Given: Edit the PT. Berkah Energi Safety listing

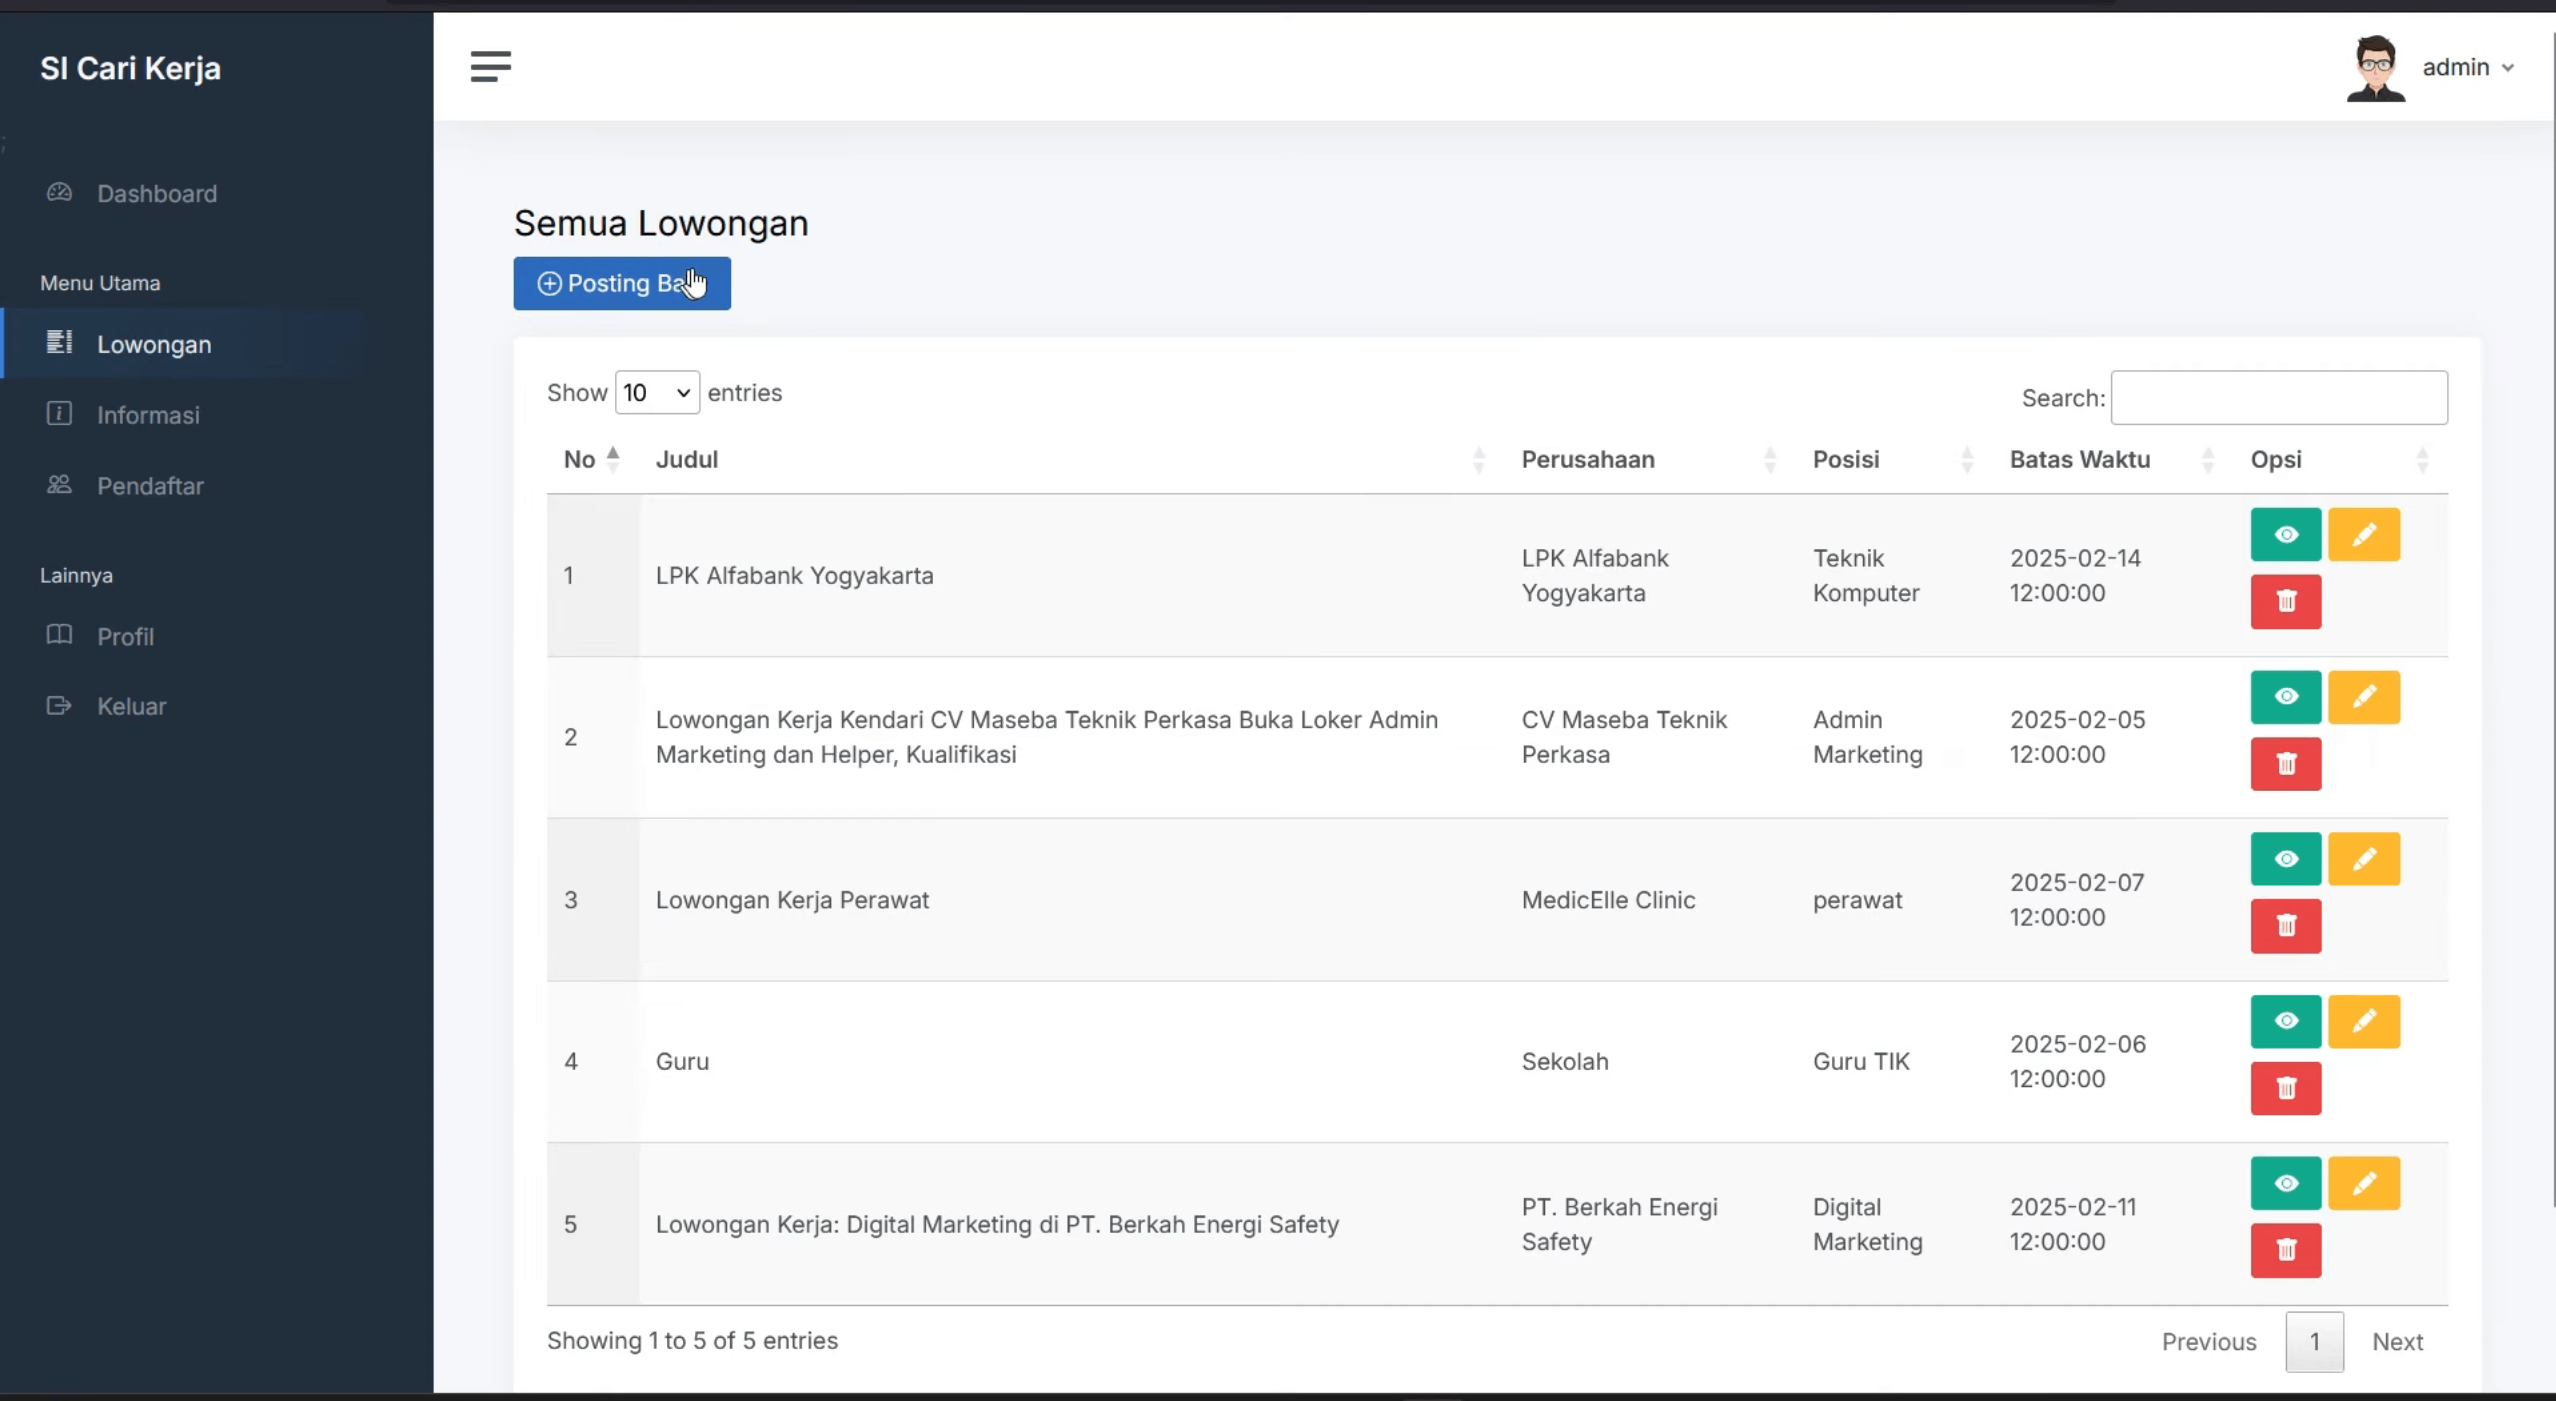Looking at the screenshot, I should 2363,1184.
